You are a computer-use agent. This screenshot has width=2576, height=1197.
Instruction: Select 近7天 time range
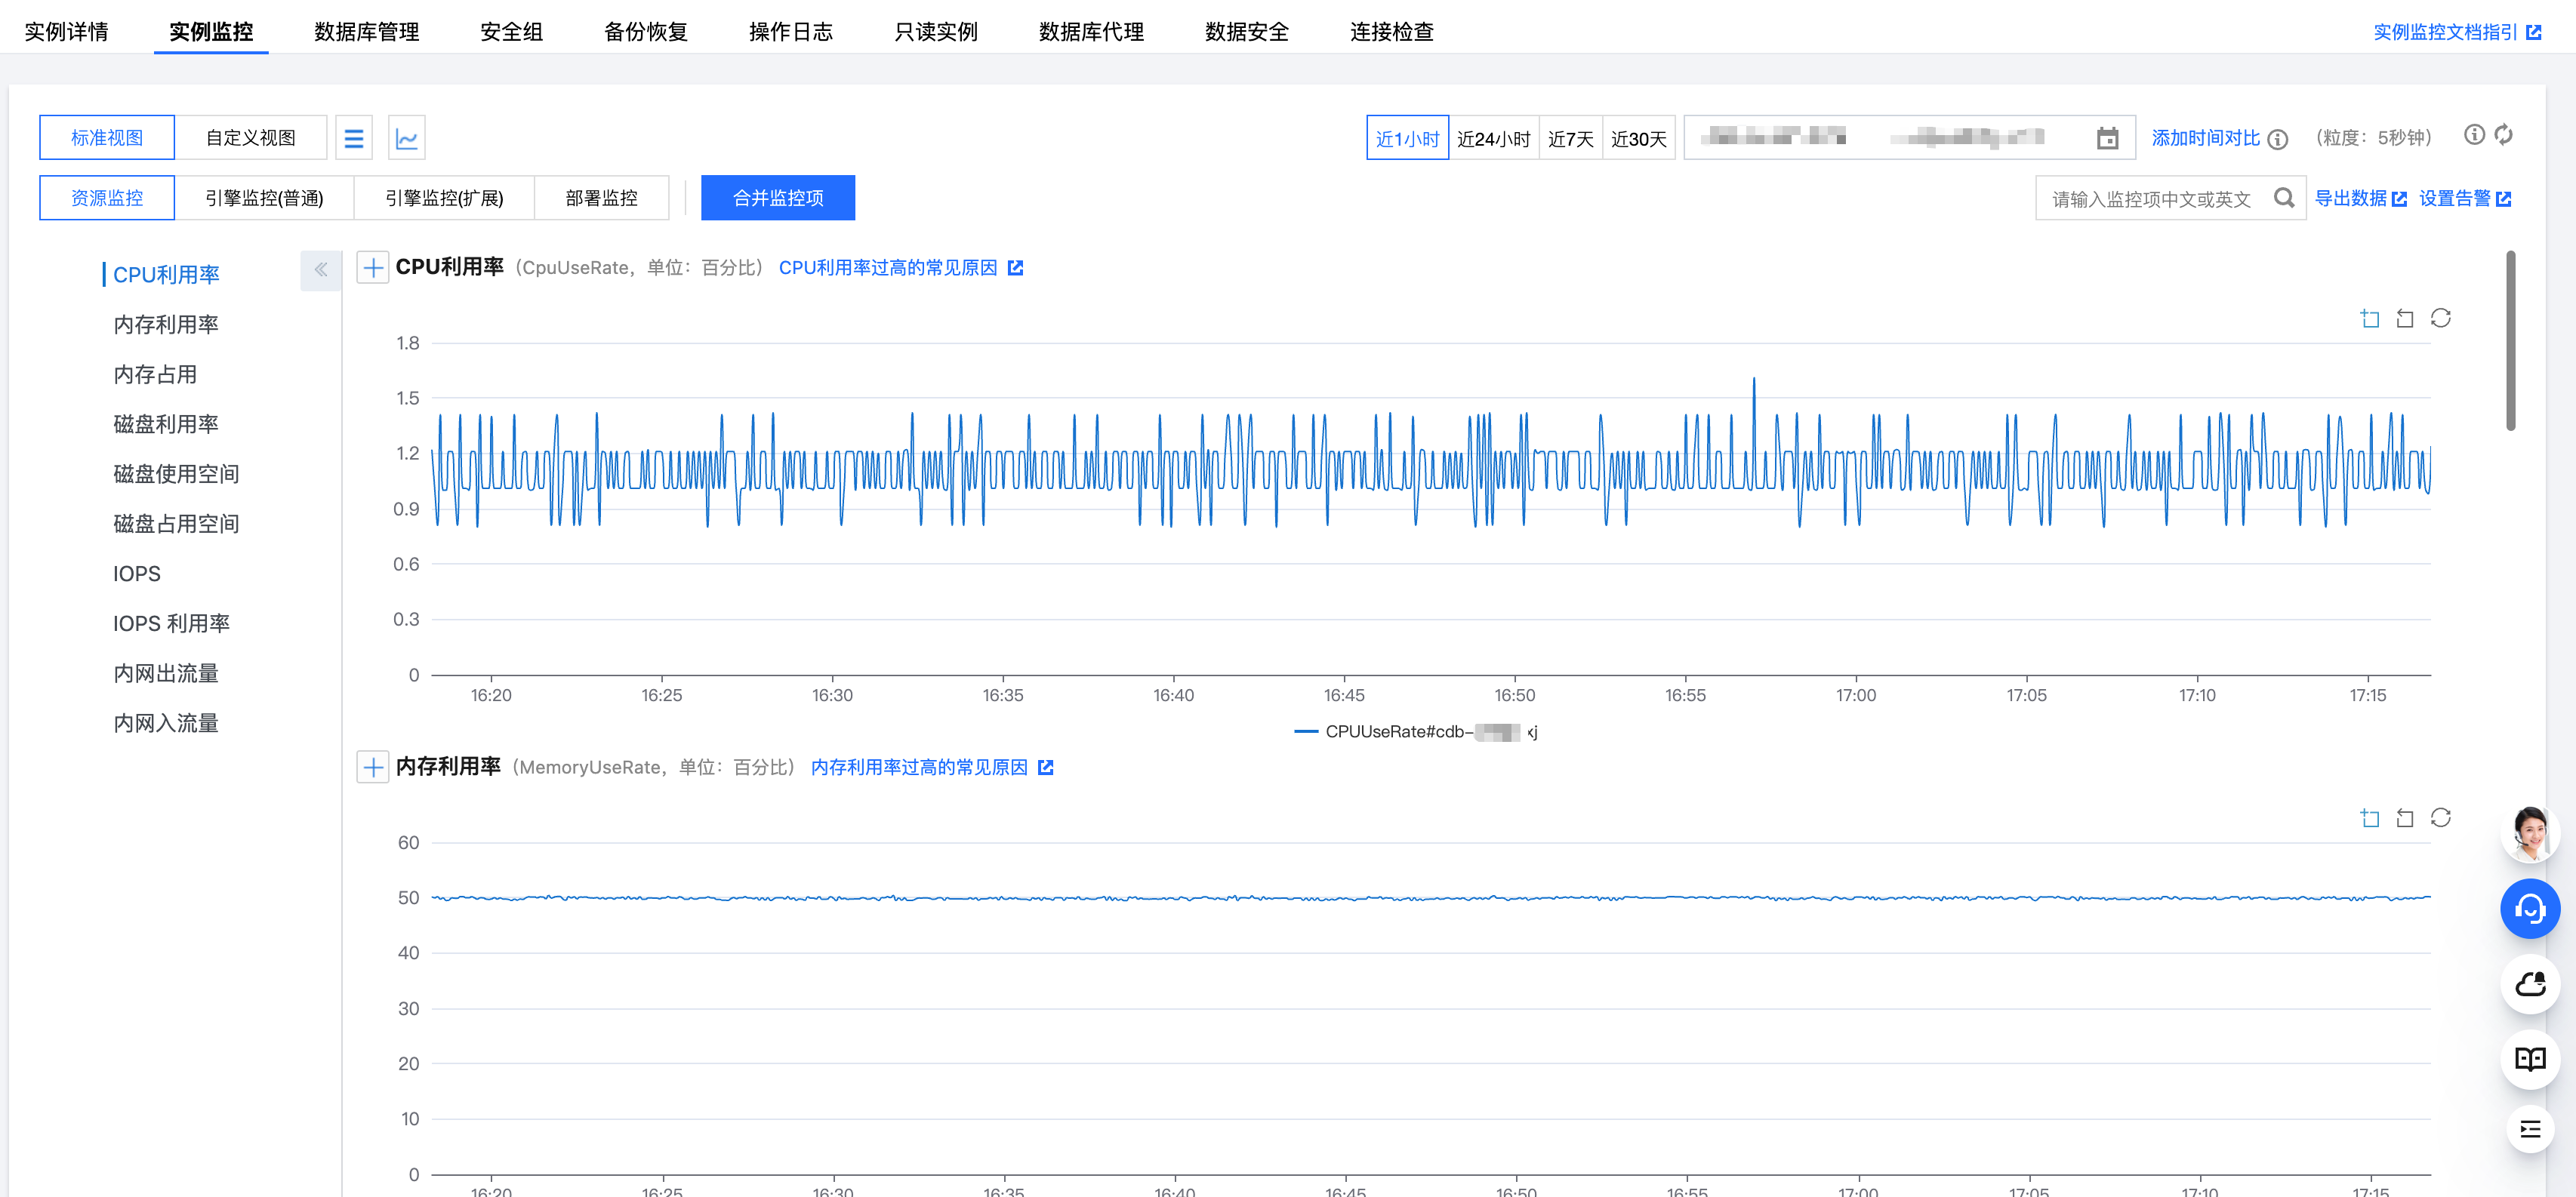click(1570, 138)
